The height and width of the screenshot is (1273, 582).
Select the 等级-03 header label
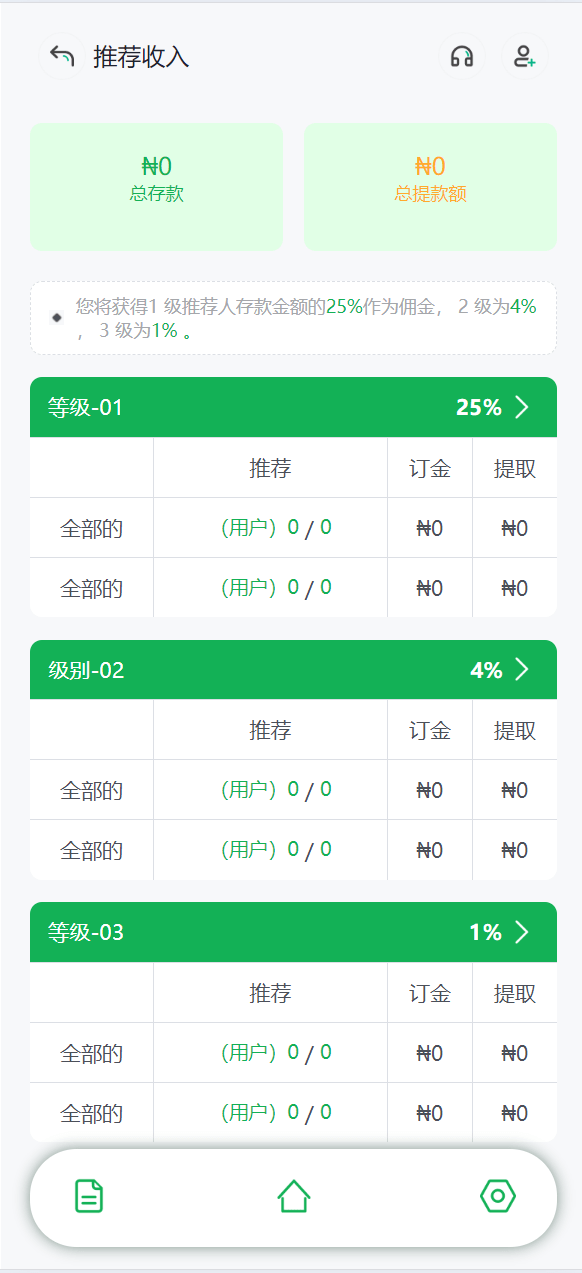(x=86, y=933)
